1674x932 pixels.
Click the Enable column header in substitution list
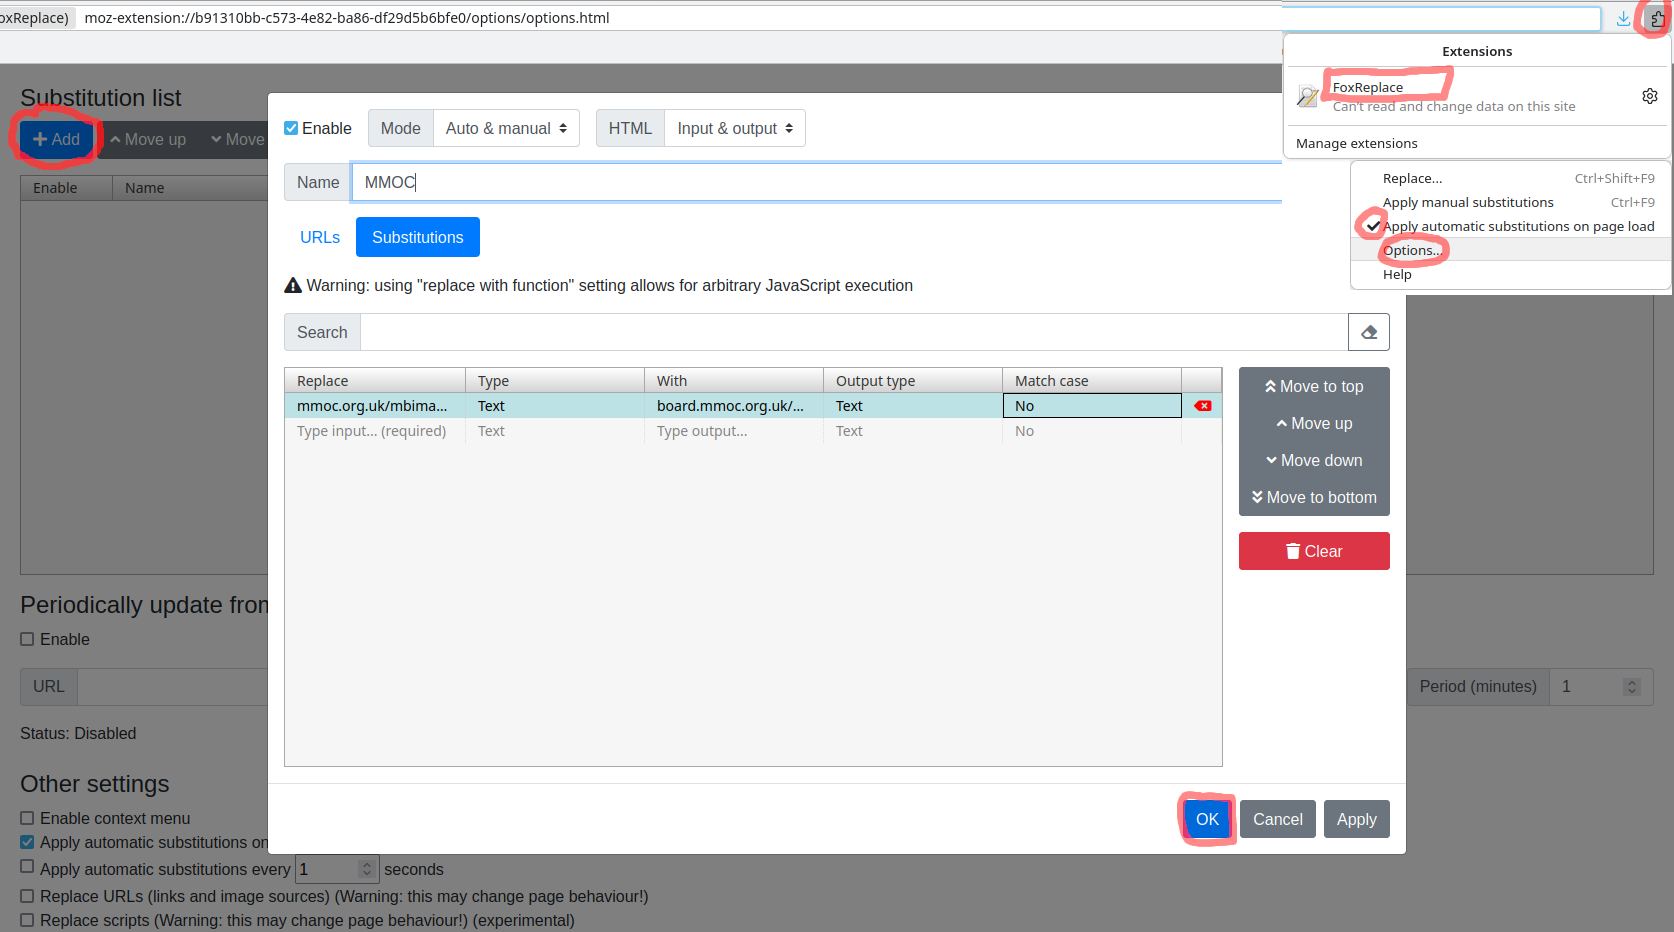click(66, 188)
